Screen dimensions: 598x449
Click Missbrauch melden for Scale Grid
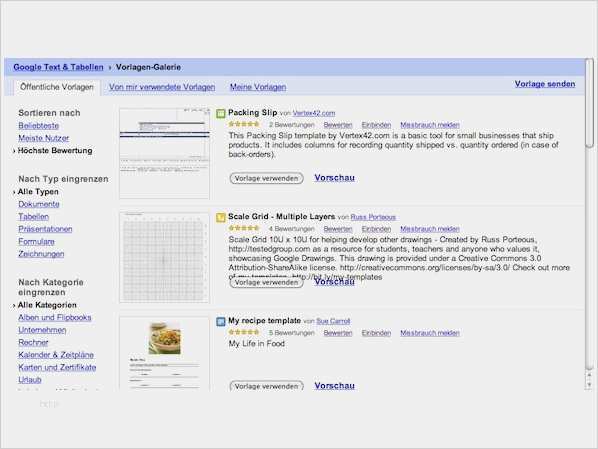pyautogui.click(x=430, y=229)
